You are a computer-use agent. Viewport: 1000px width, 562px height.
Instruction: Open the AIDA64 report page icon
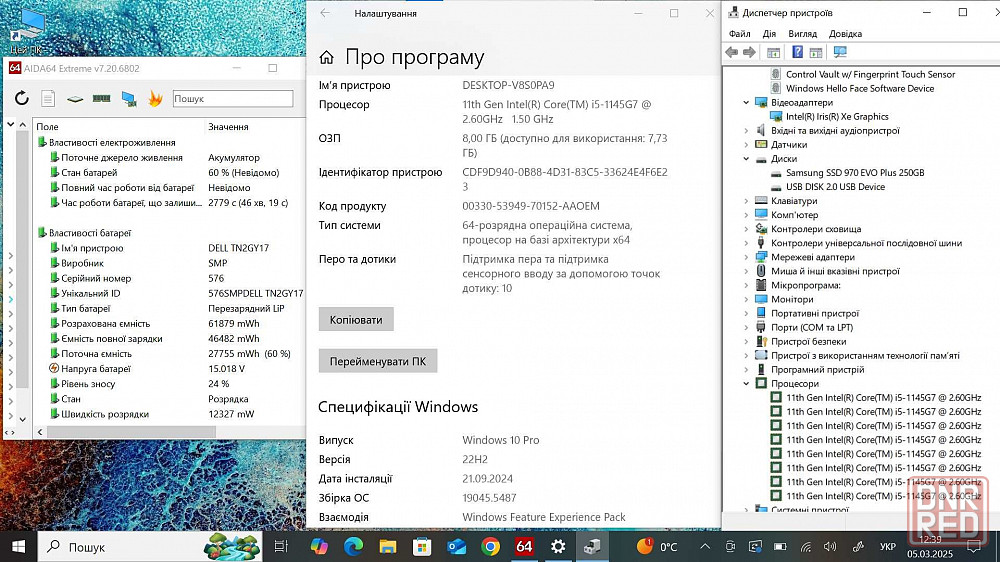click(x=48, y=98)
